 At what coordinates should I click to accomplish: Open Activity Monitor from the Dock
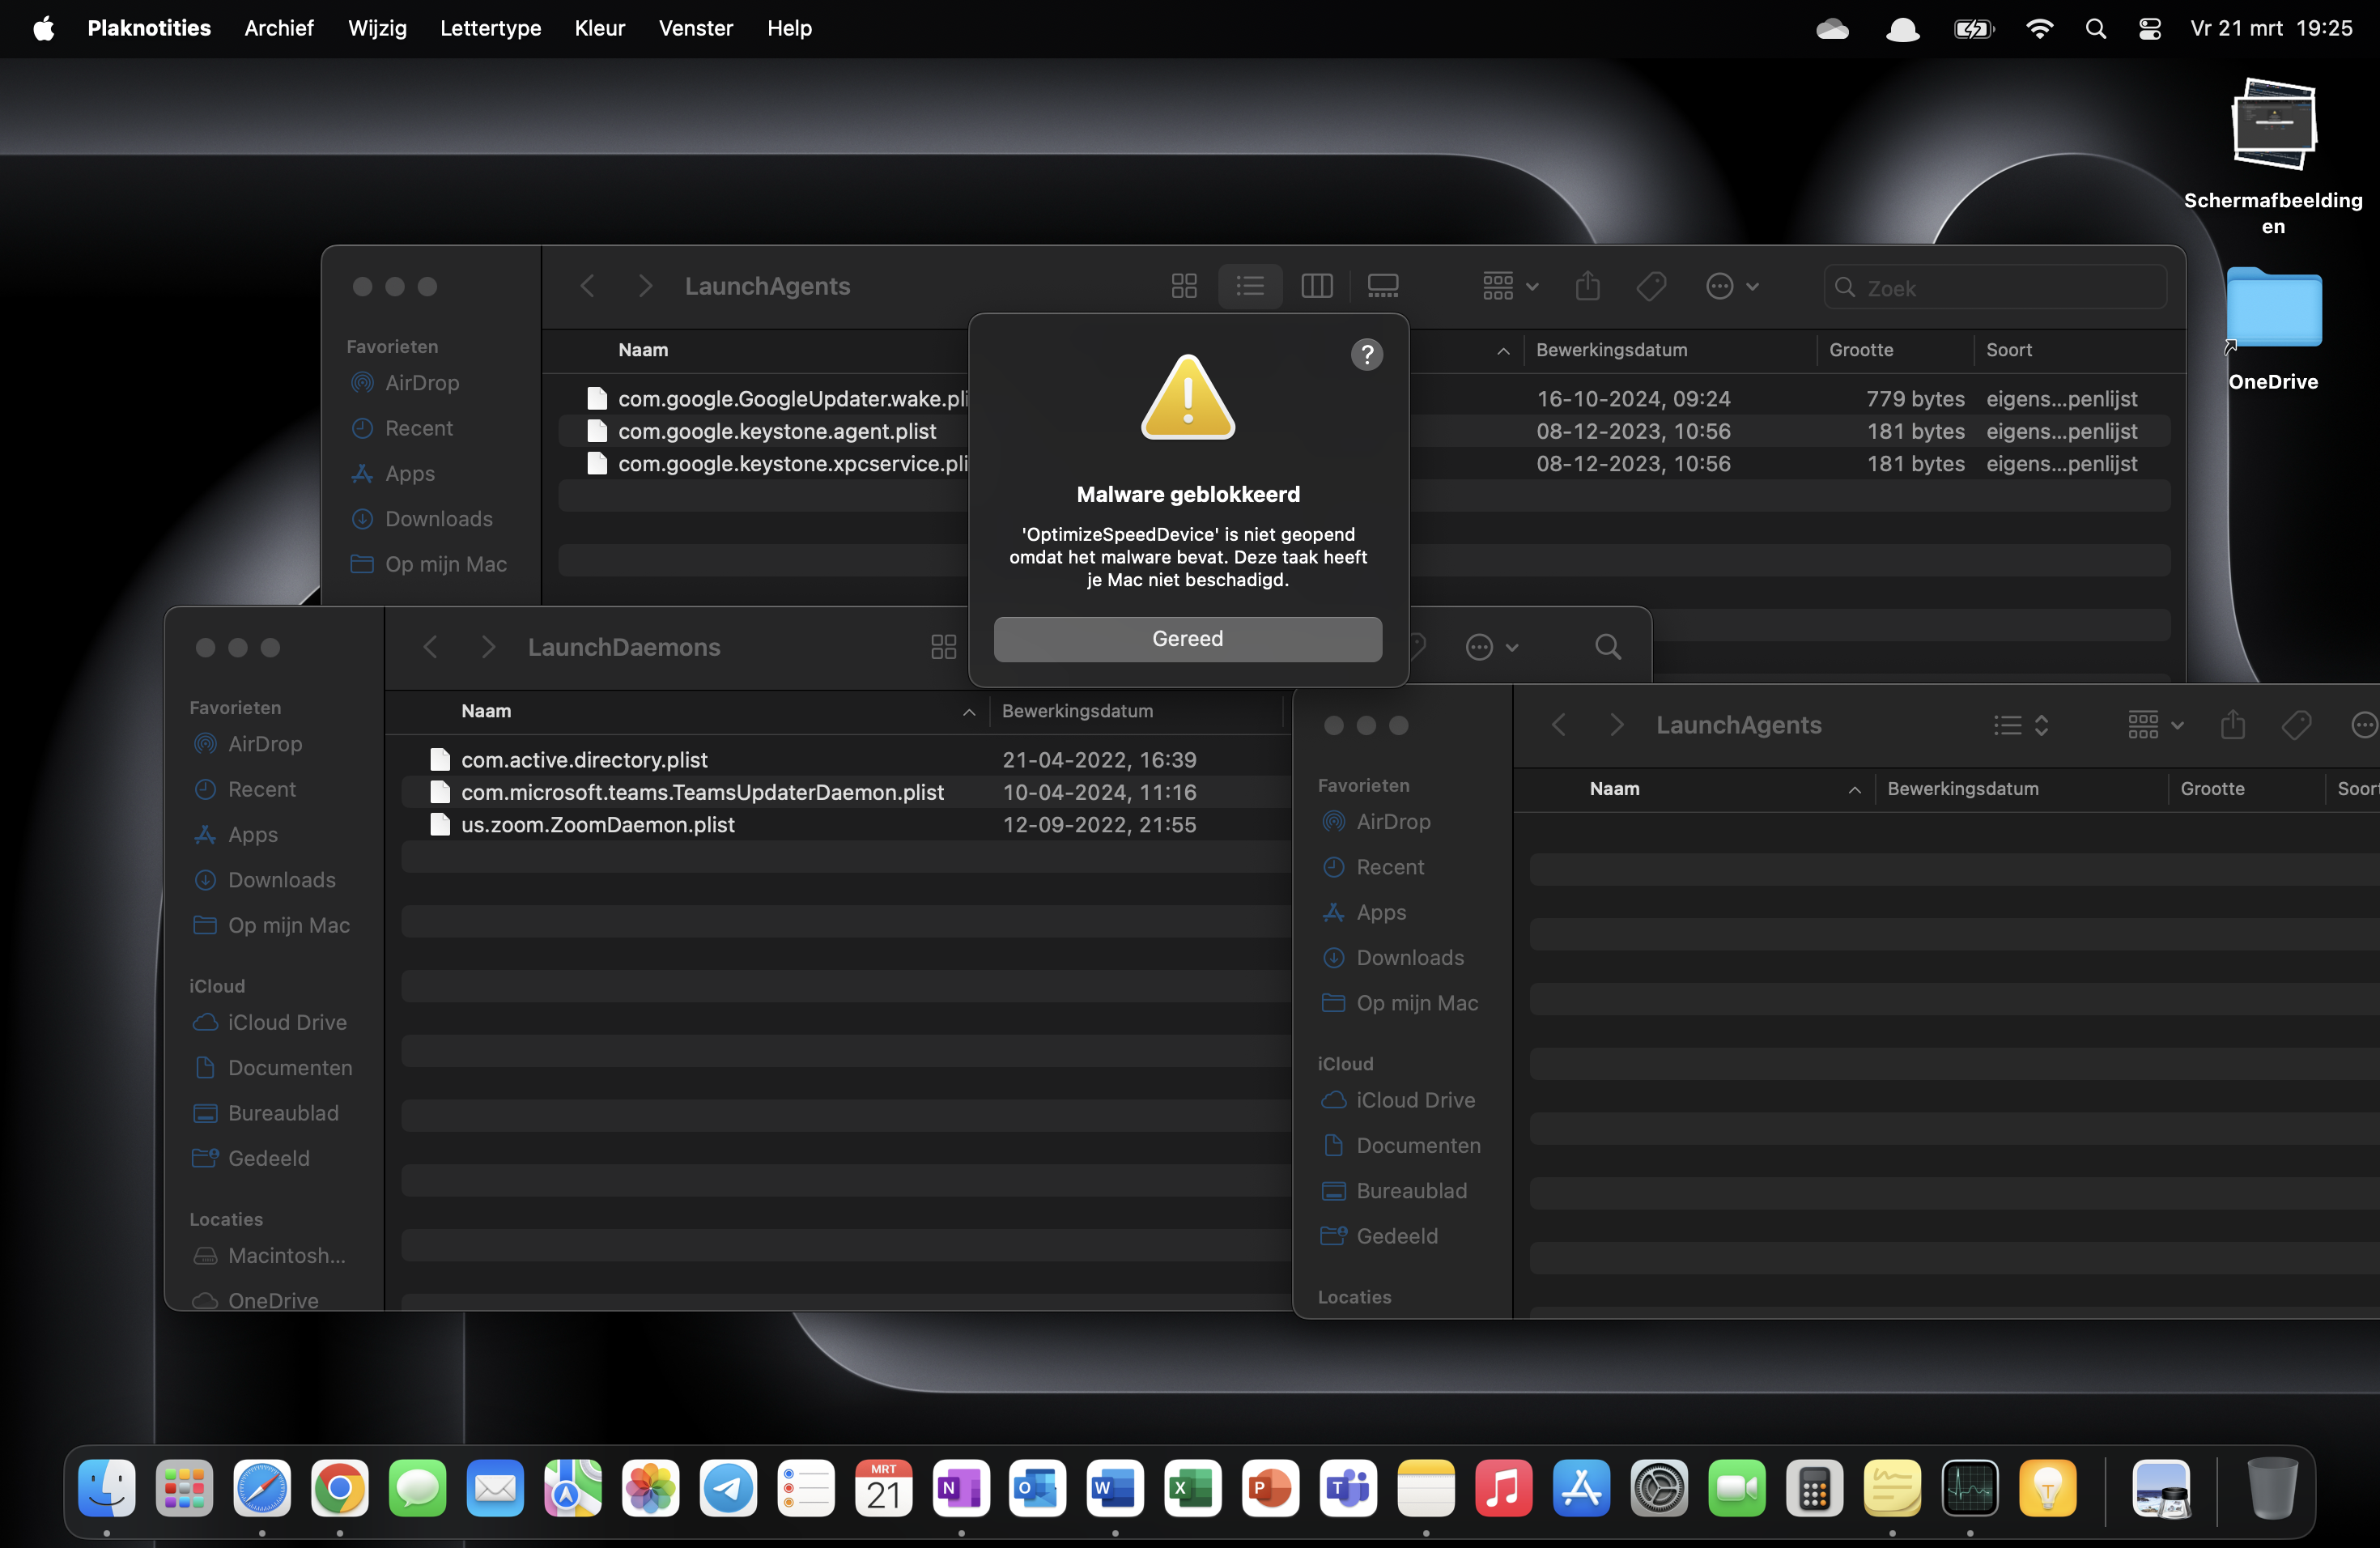pyautogui.click(x=1969, y=1489)
